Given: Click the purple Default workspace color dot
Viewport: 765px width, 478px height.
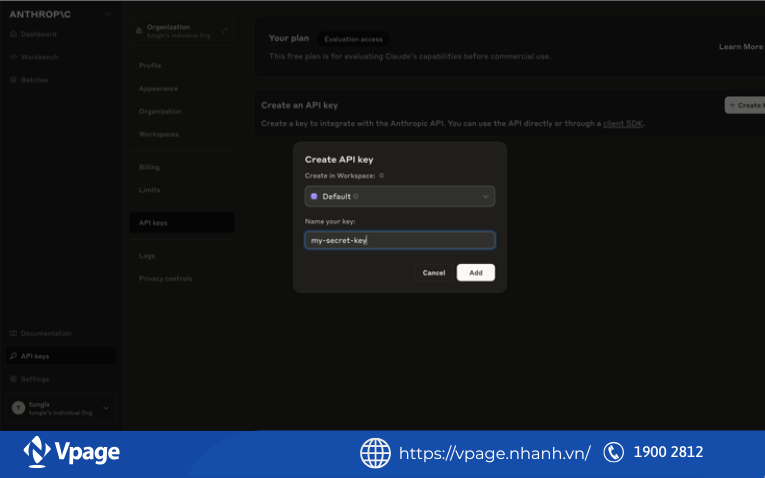Looking at the screenshot, I should coord(314,197).
